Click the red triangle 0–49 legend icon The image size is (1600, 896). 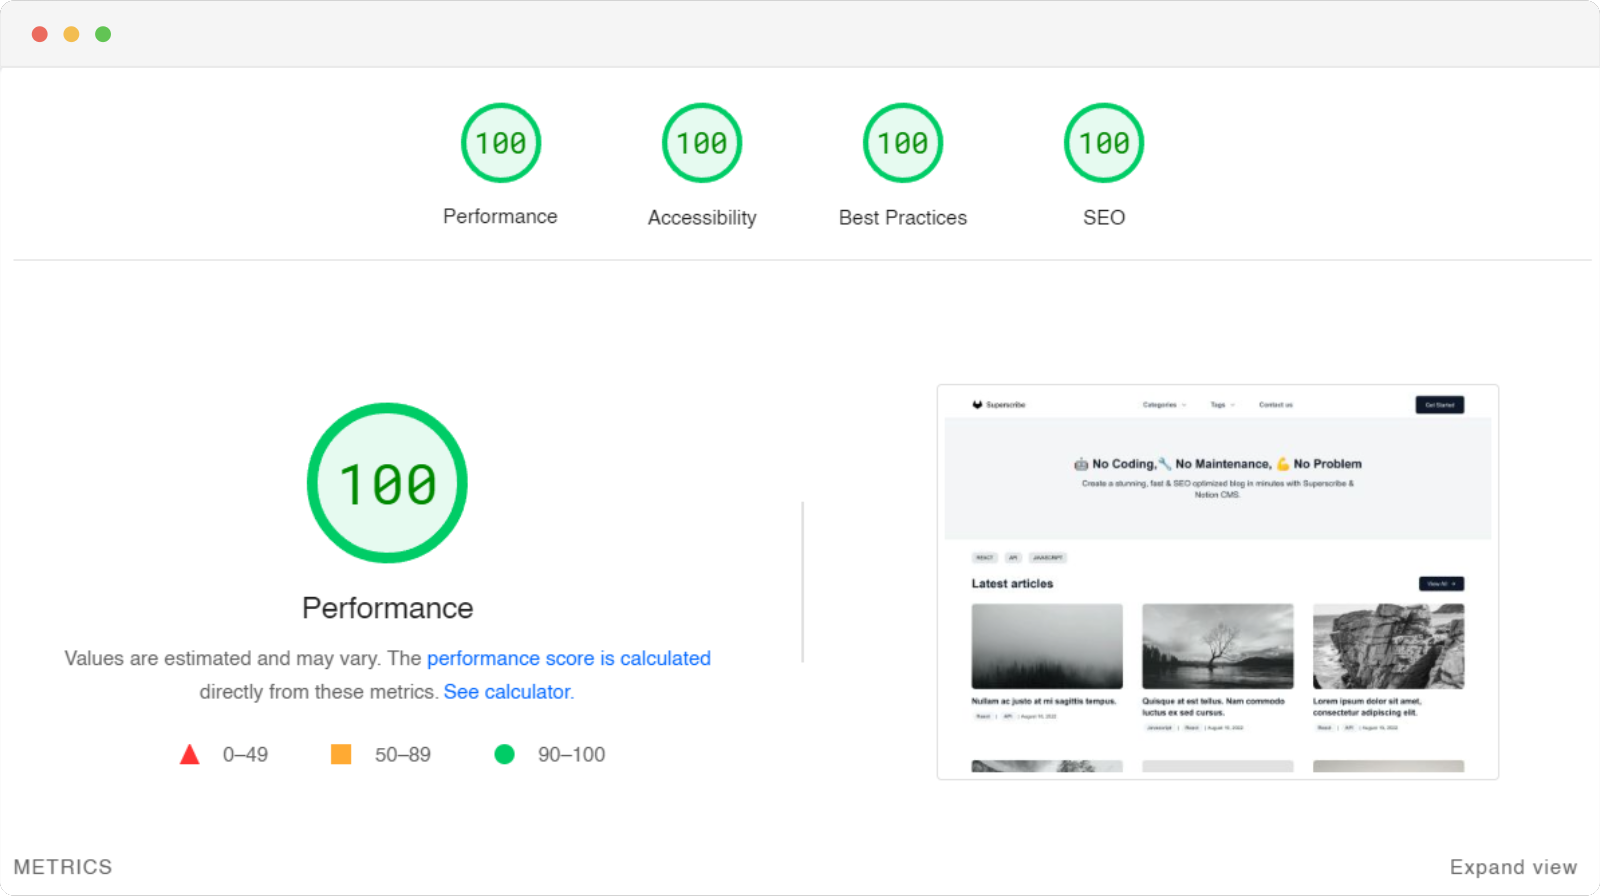click(189, 754)
